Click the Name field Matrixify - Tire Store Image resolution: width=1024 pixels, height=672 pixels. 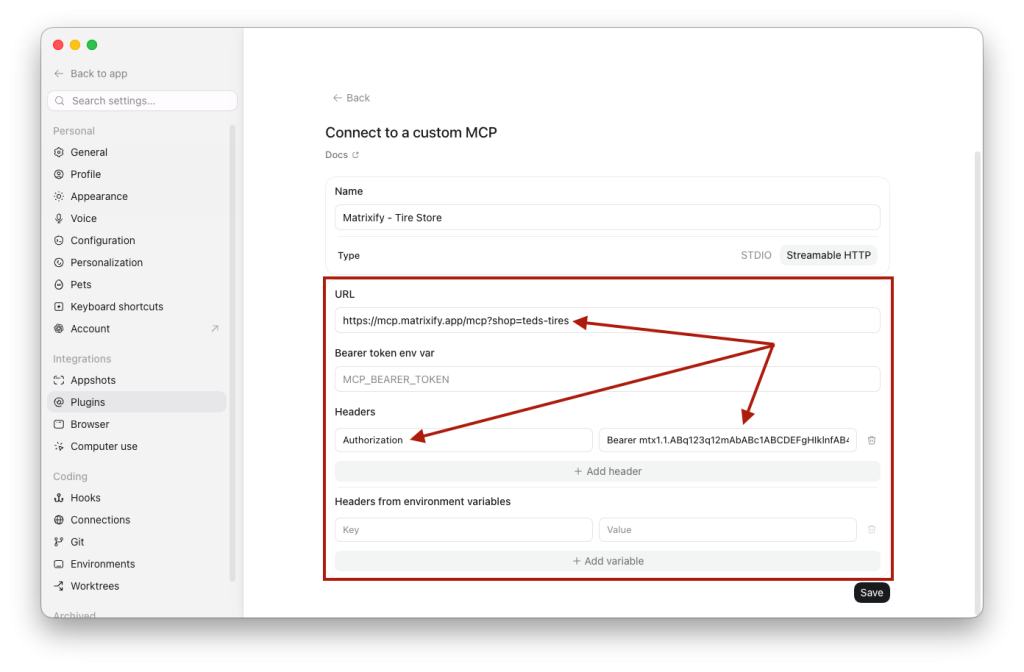pyautogui.click(x=607, y=217)
